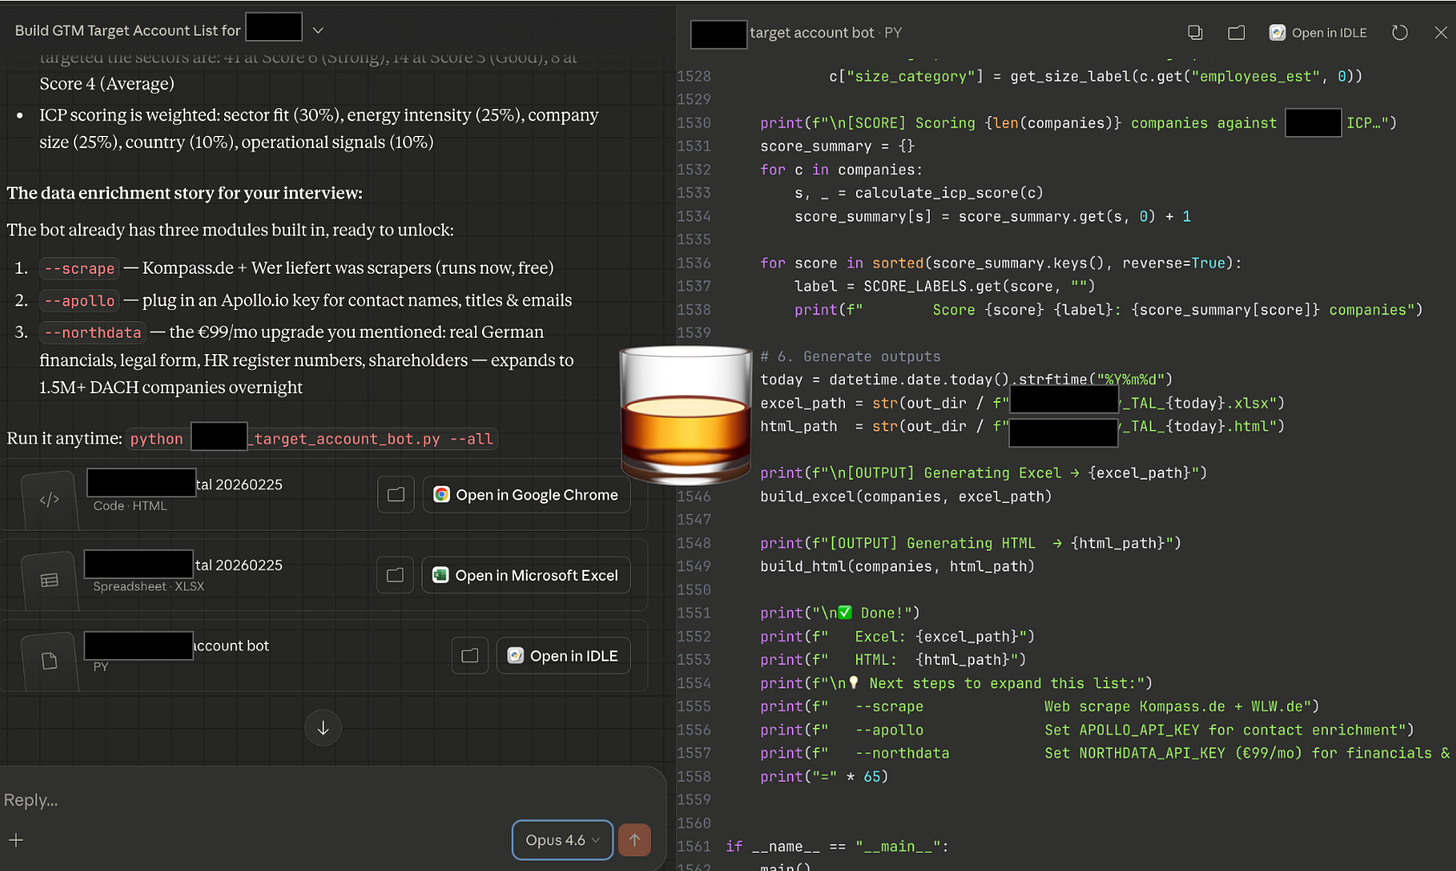The height and width of the screenshot is (871, 1456).
Task: Click the 'ICP scoring is weighted' bullet text
Action: pyautogui.click(x=319, y=128)
